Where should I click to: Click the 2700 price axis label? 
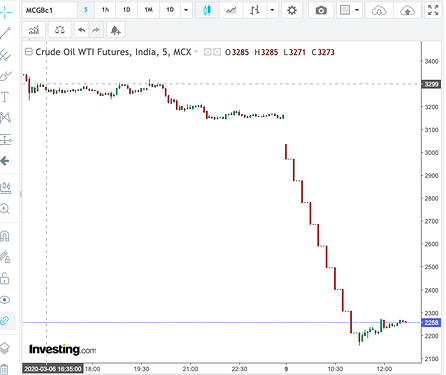pos(431,221)
